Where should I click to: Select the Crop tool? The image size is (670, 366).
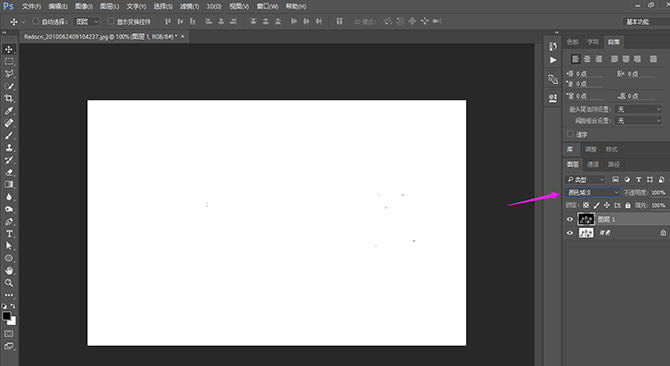tap(9, 98)
